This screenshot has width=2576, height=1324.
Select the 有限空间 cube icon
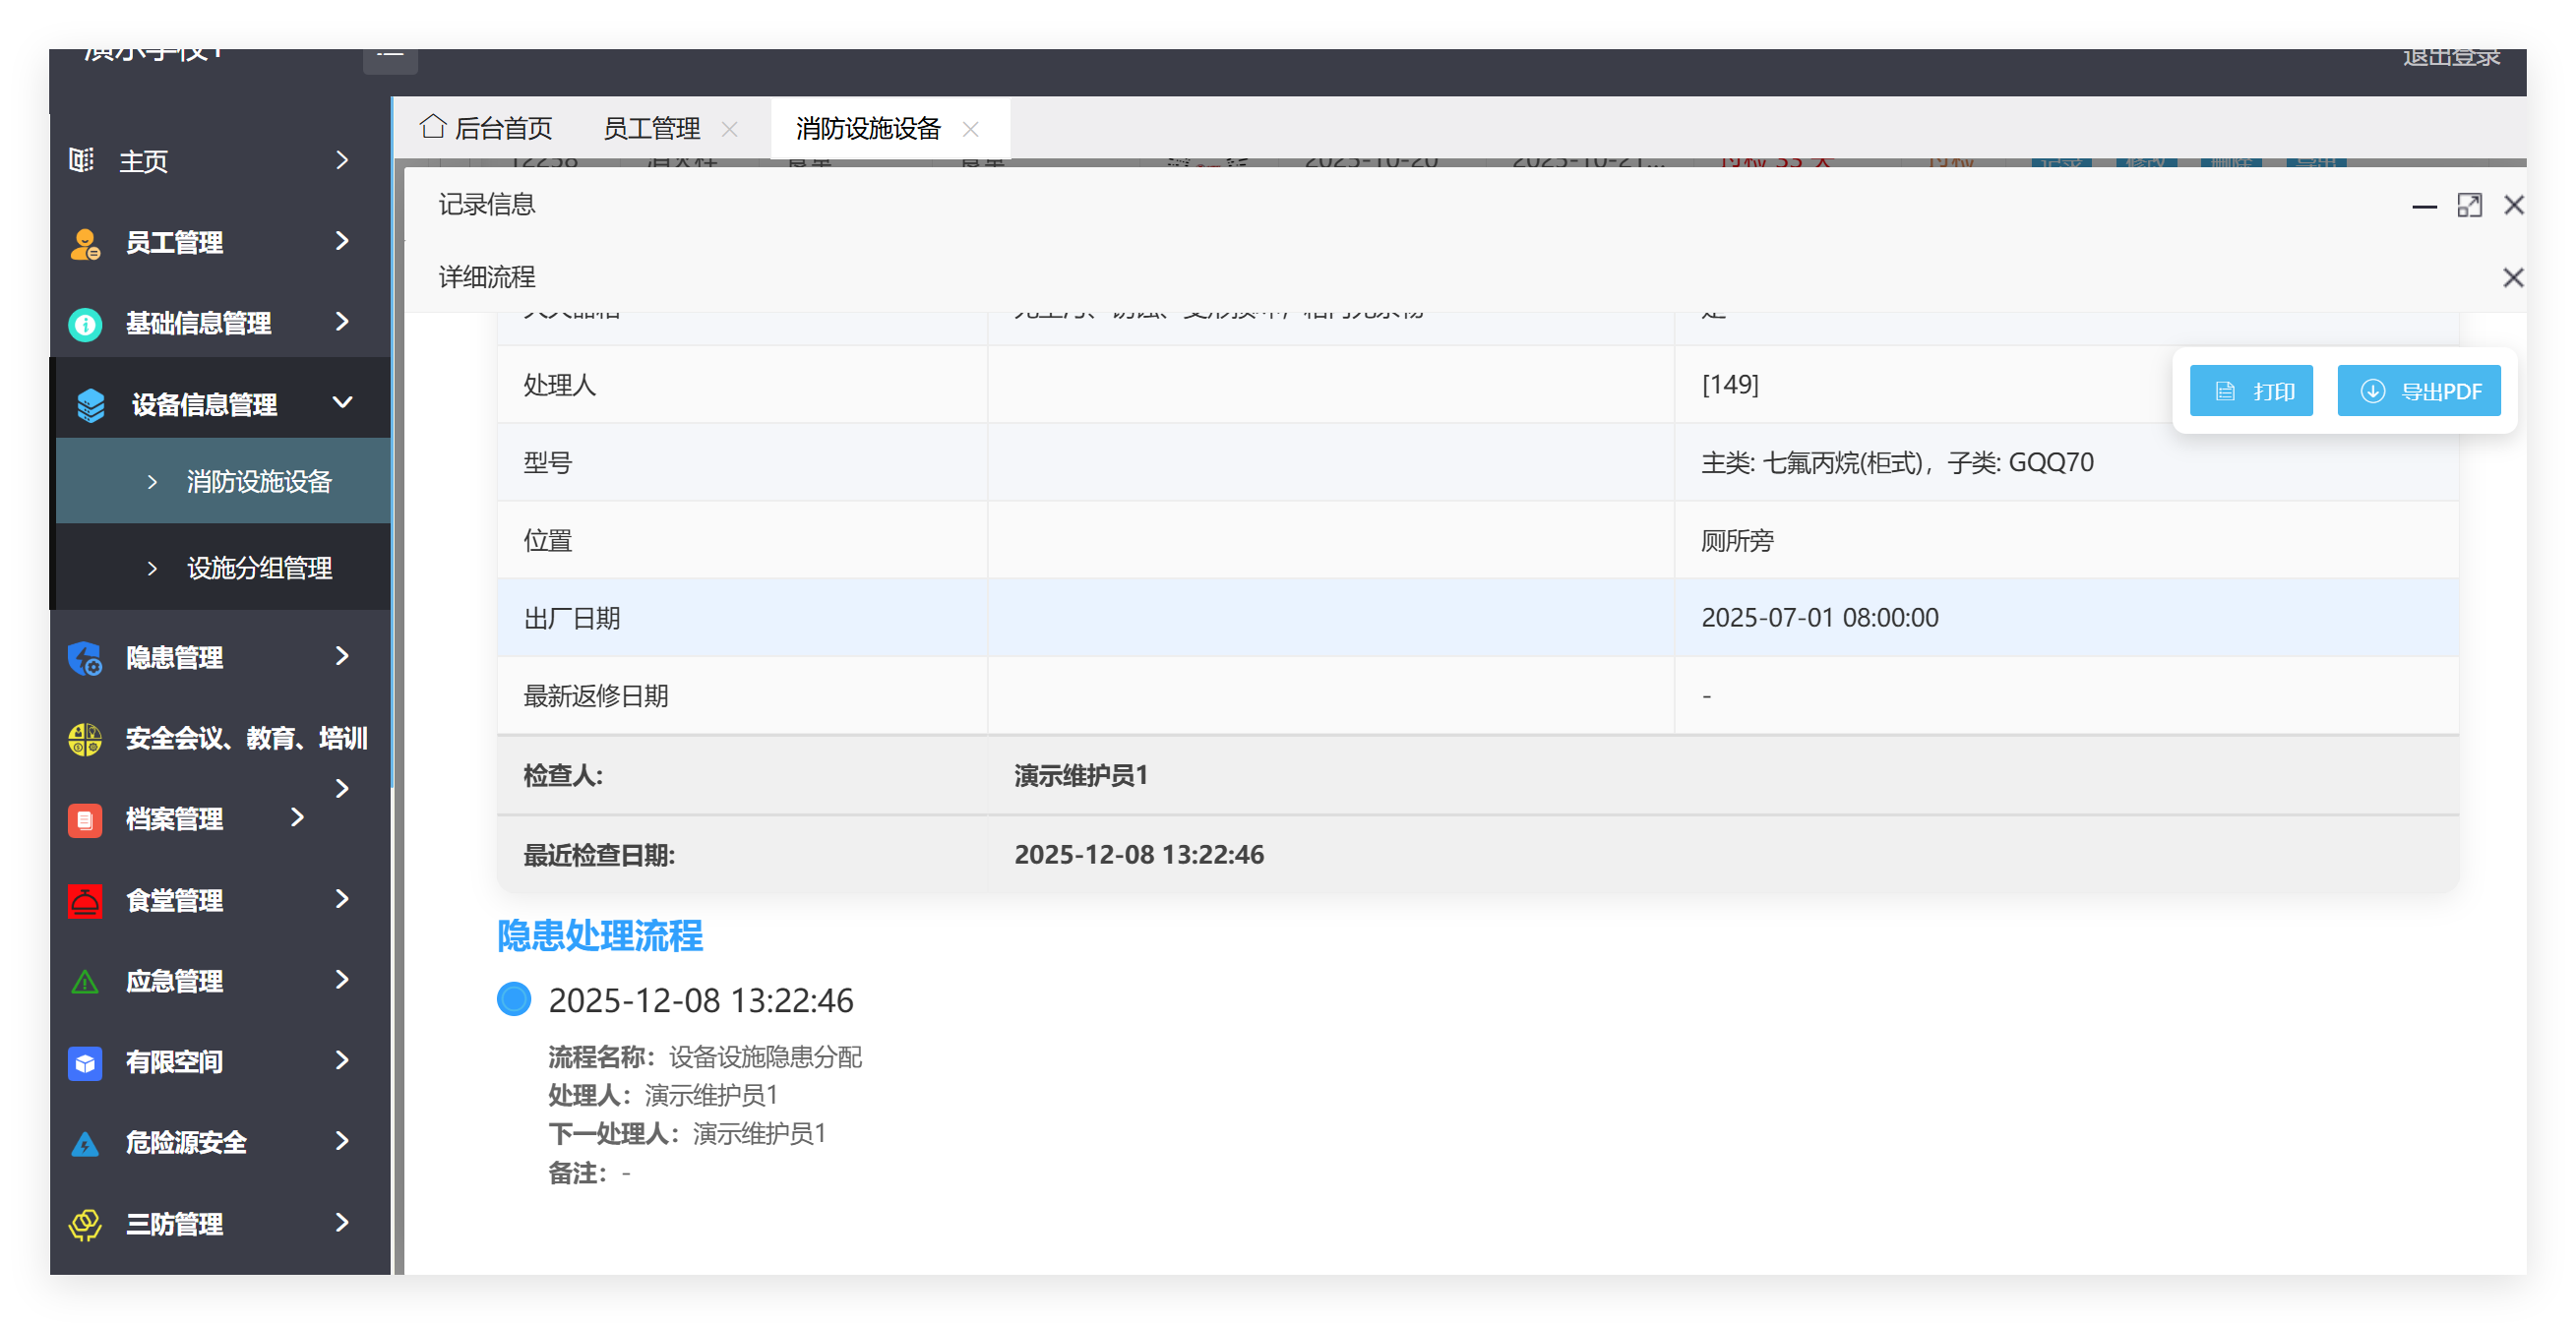(84, 1062)
